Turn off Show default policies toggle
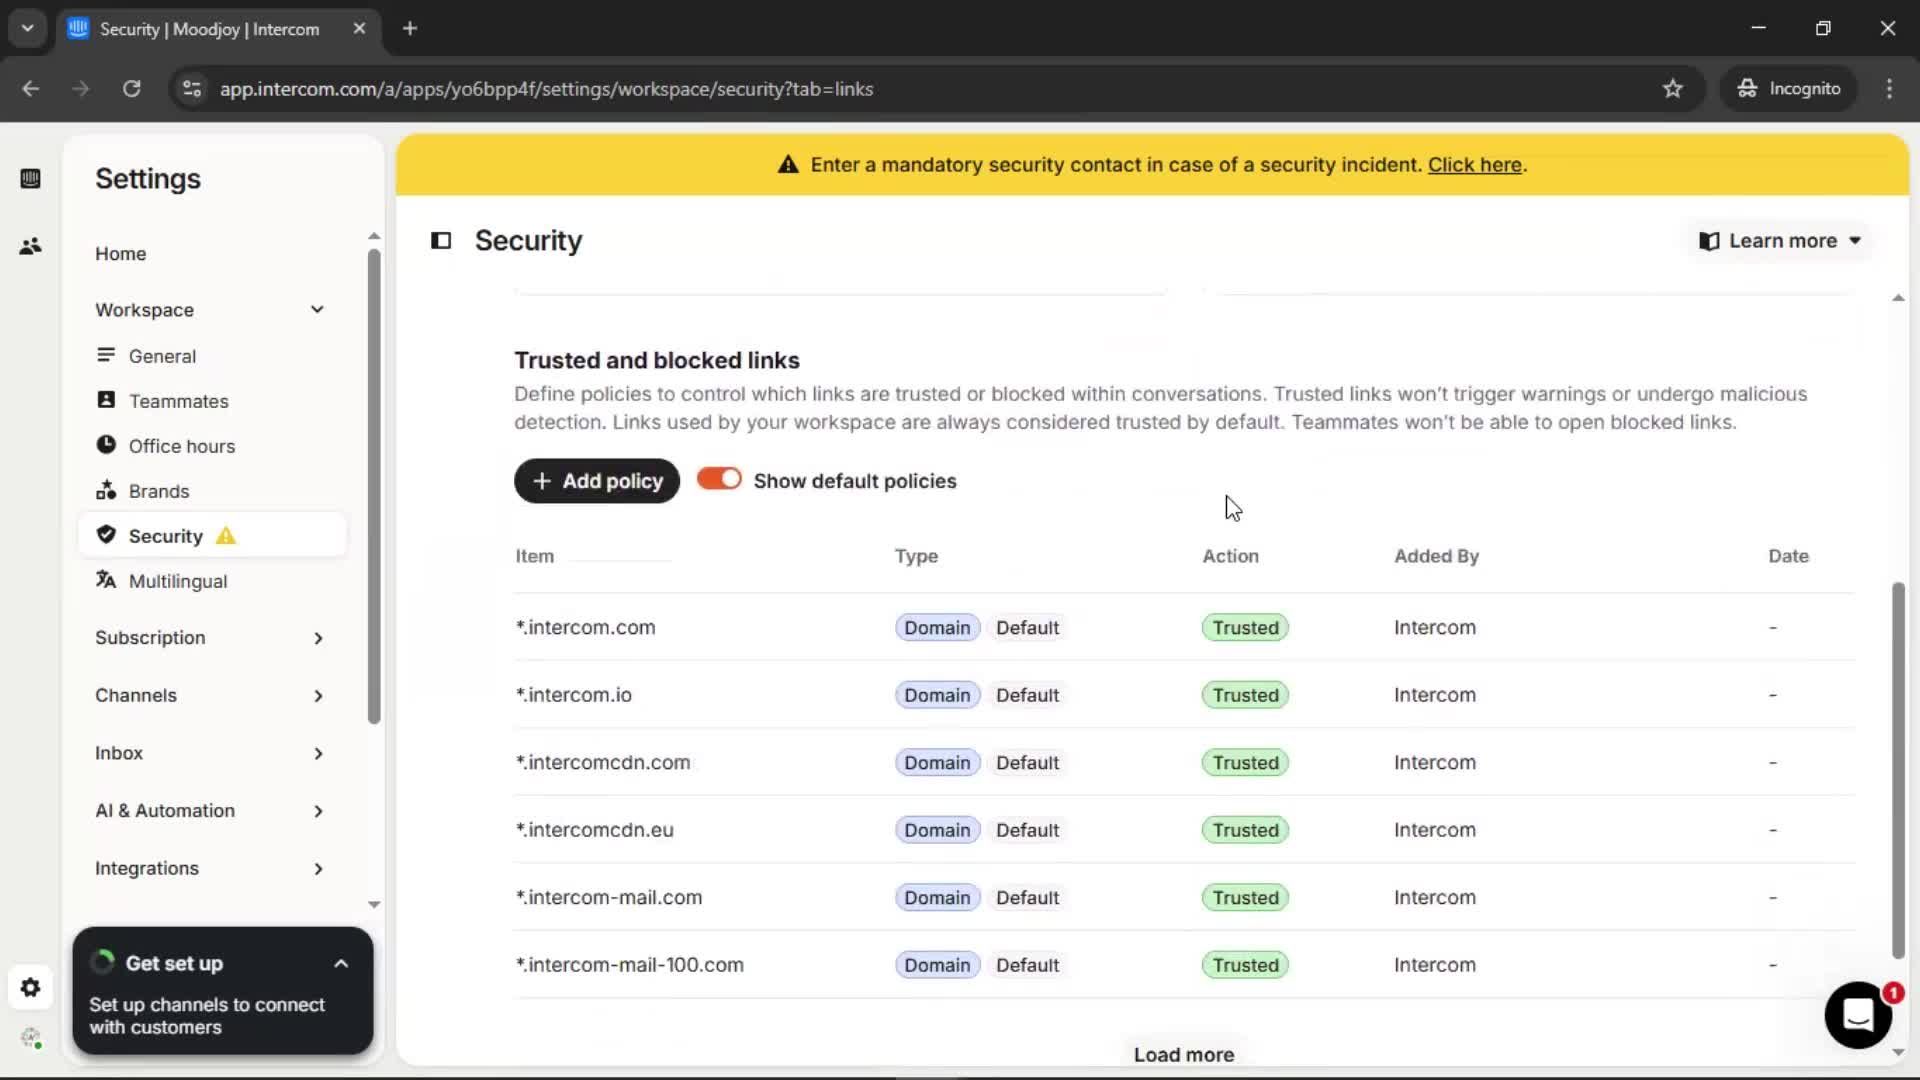Viewport: 1920px width, 1080px height. 719,479
